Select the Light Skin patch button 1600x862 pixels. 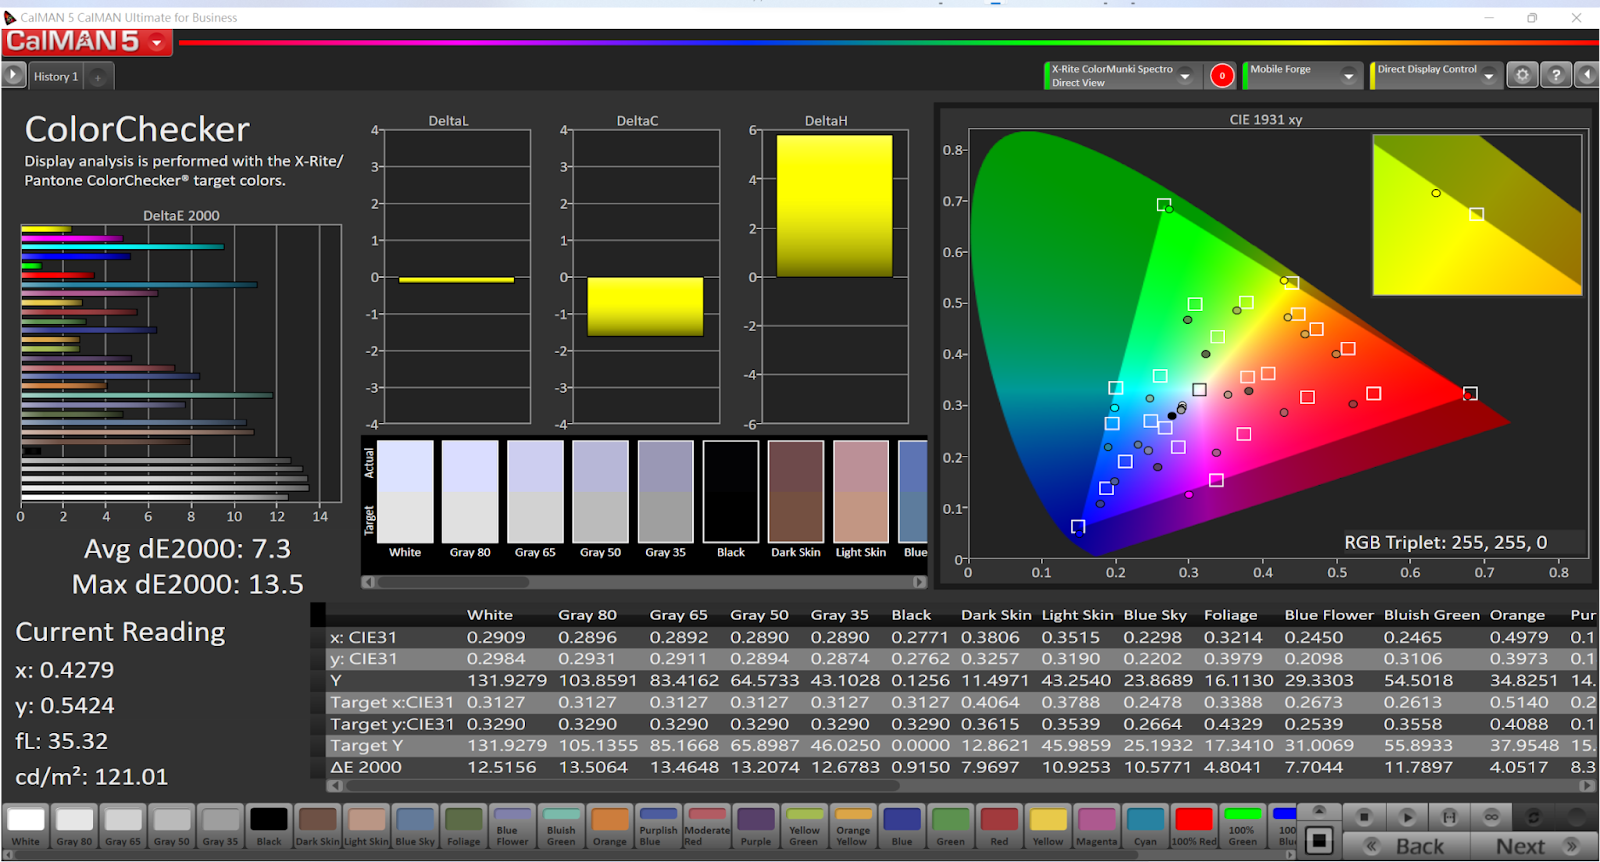pos(366,826)
